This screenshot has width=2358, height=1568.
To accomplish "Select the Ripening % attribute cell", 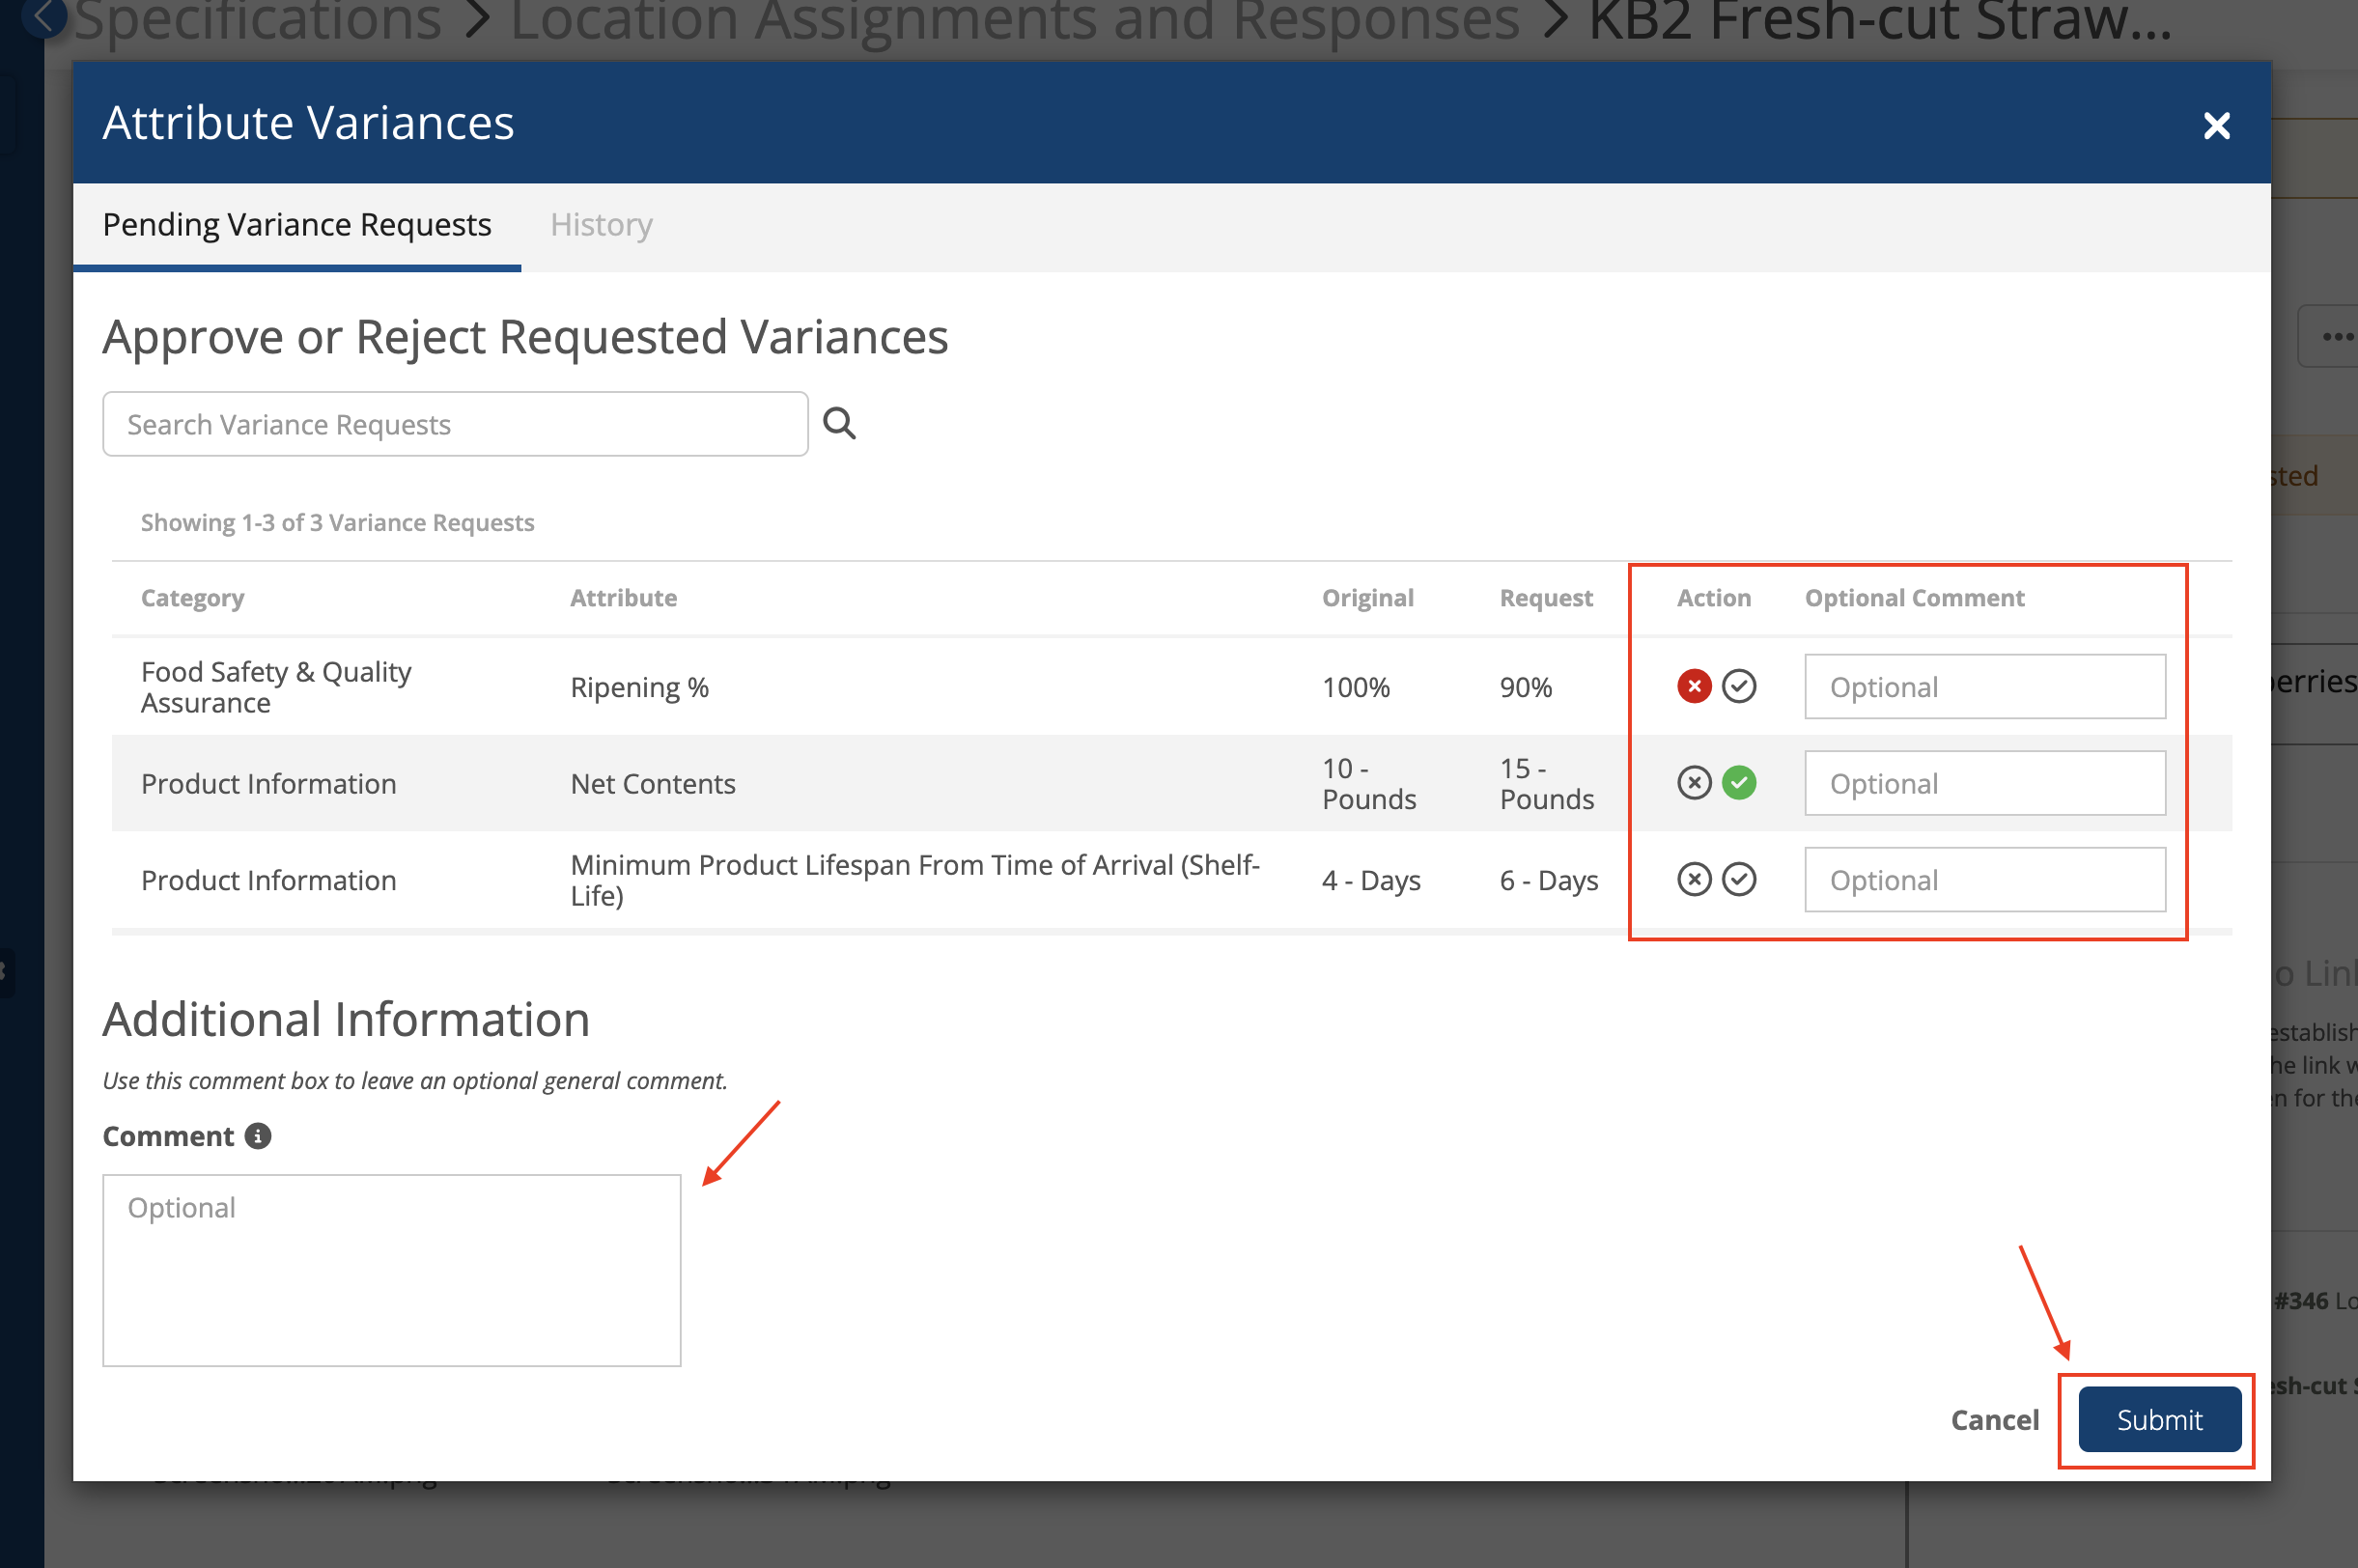I will click(639, 687).
